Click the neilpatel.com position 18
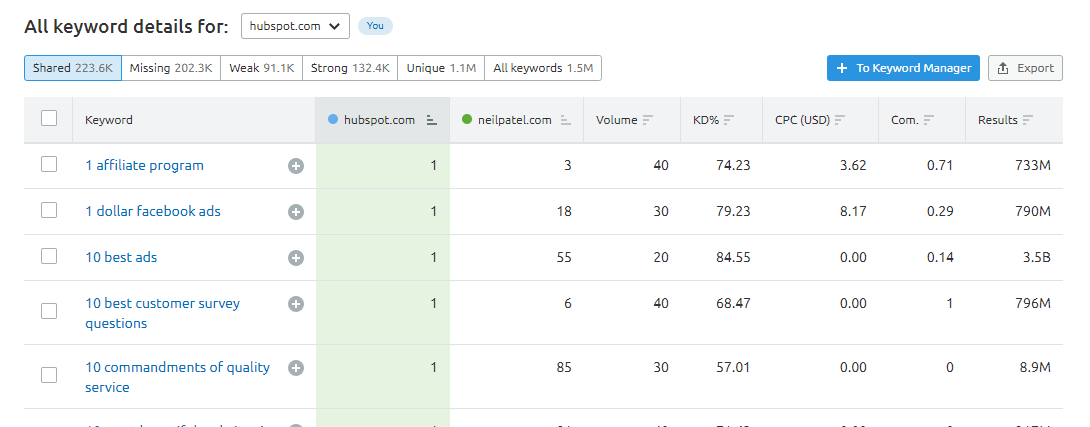Viewport: 1090px width, 427px height. pos(564,211)
